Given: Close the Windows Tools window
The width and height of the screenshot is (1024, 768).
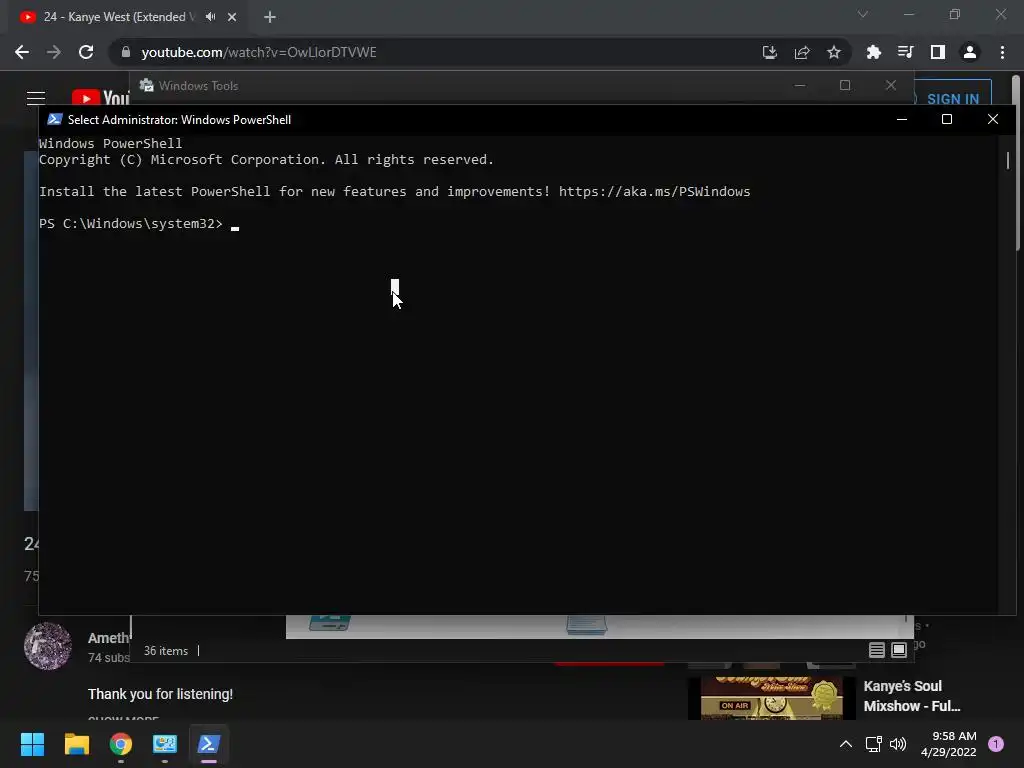Looking at the screenshot, I should [x=891, y=86].
